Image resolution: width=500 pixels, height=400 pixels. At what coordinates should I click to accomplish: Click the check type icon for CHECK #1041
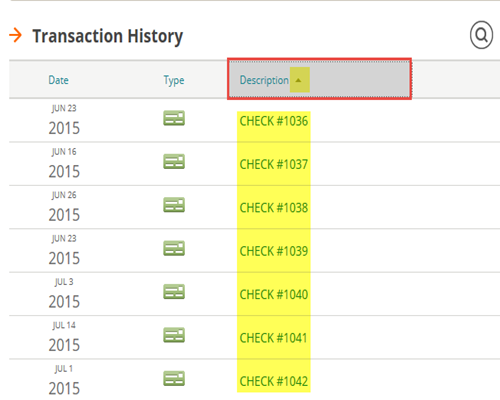click(174, 335)
